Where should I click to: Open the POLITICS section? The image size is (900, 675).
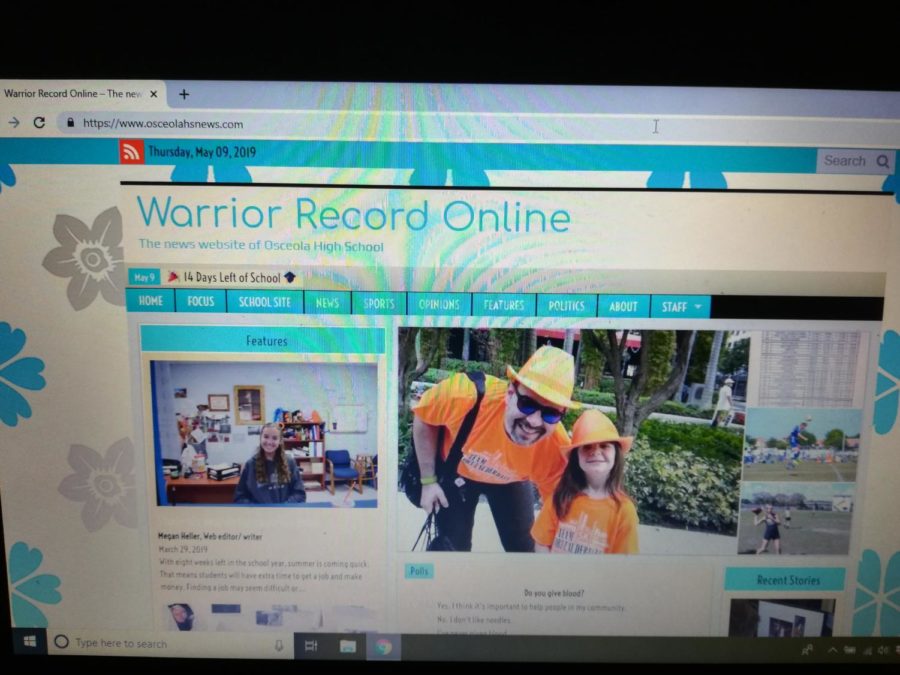click(x=567, y=305)
